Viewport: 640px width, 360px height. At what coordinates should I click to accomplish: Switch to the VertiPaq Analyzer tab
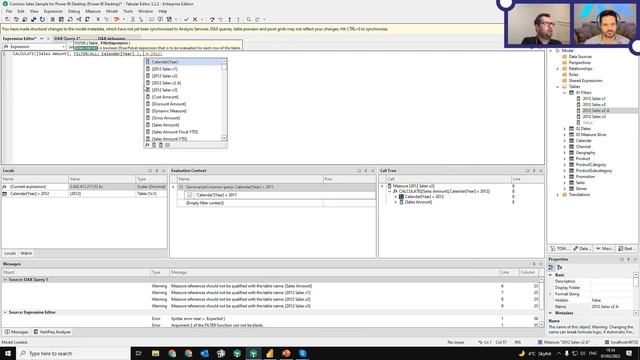click(52, 332)
